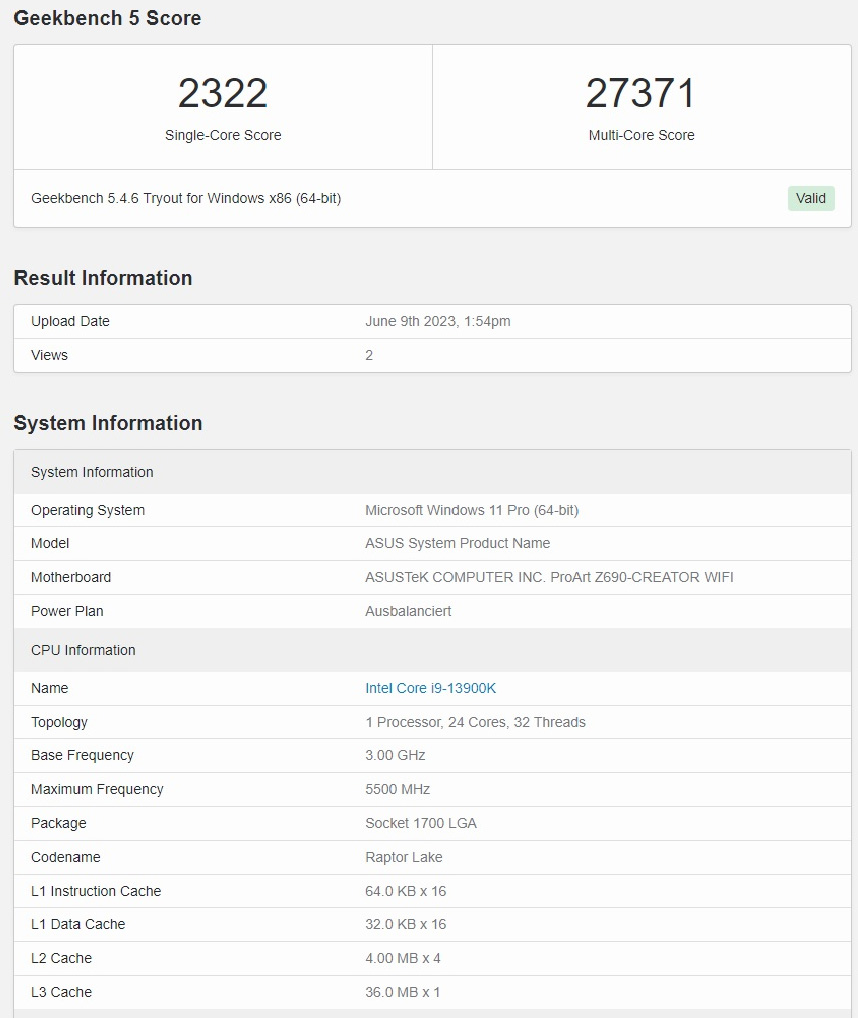This screenshot has width=858, height=1018.
Task: Click the Views count value
Action: 369,355
